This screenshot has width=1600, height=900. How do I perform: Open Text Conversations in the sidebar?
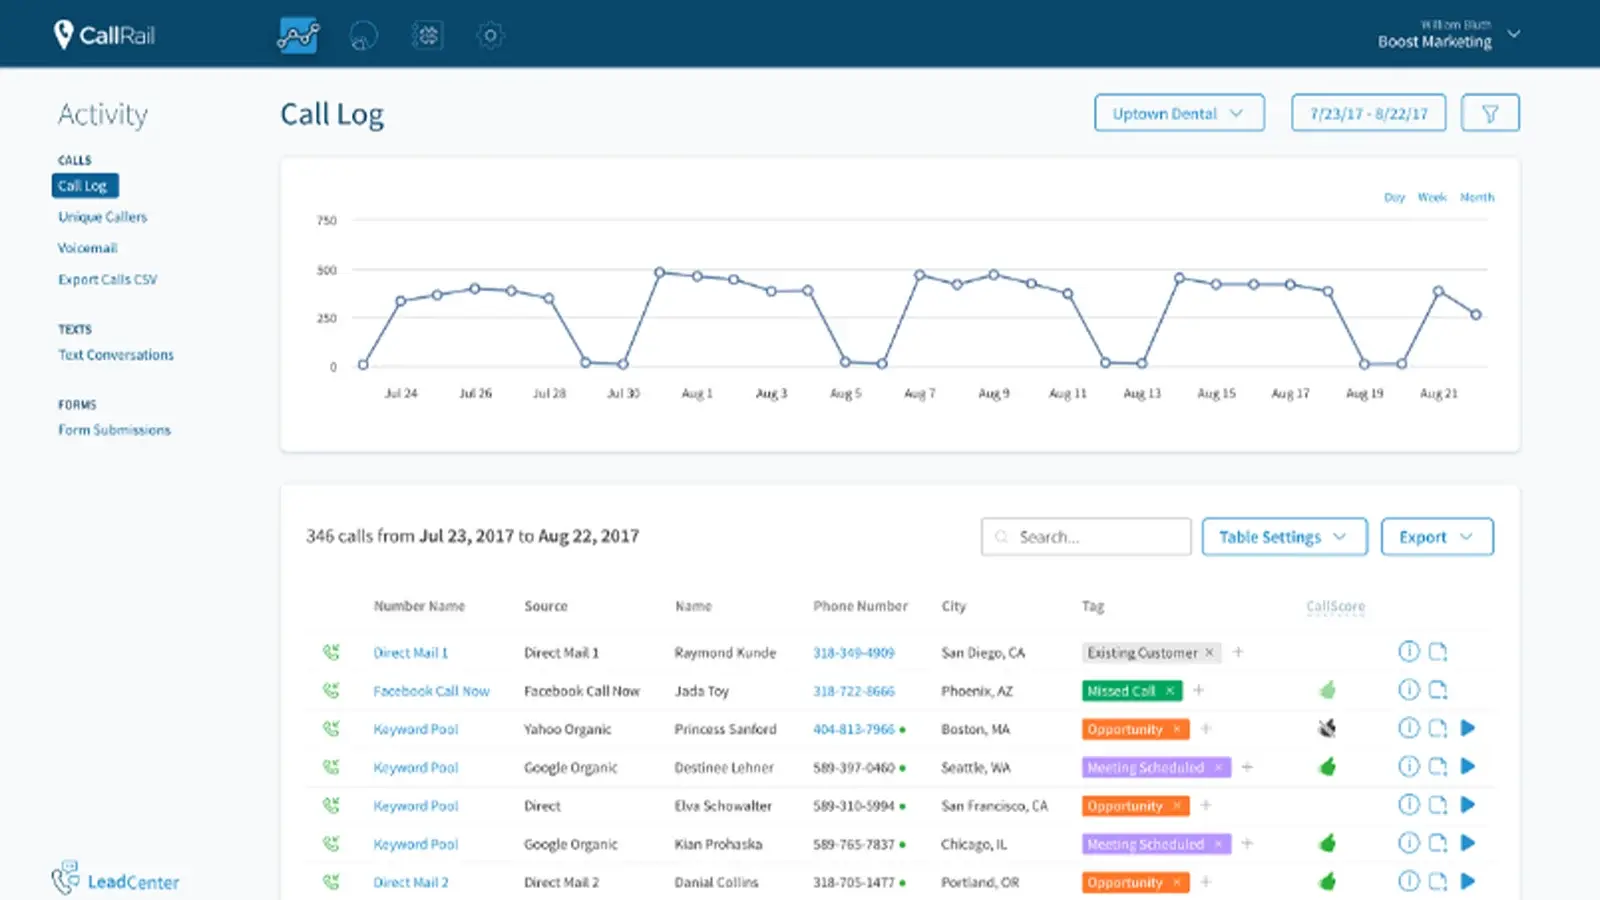(115, 355)
